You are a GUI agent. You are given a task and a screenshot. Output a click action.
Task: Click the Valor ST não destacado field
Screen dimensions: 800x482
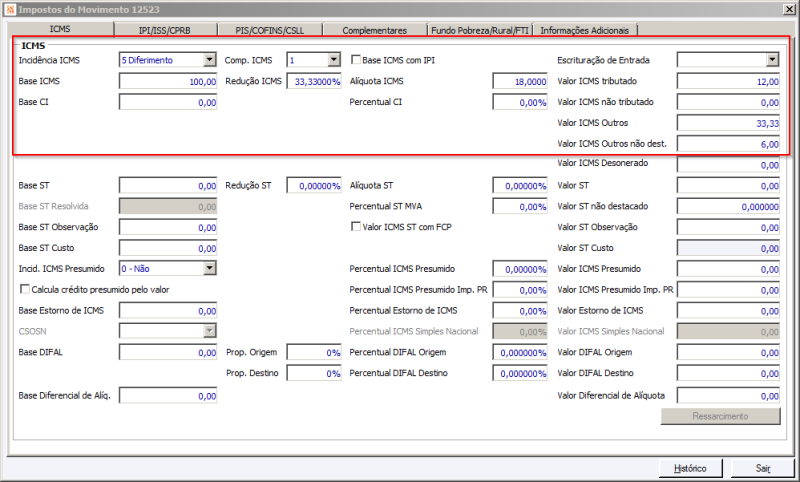click(728, 207)
